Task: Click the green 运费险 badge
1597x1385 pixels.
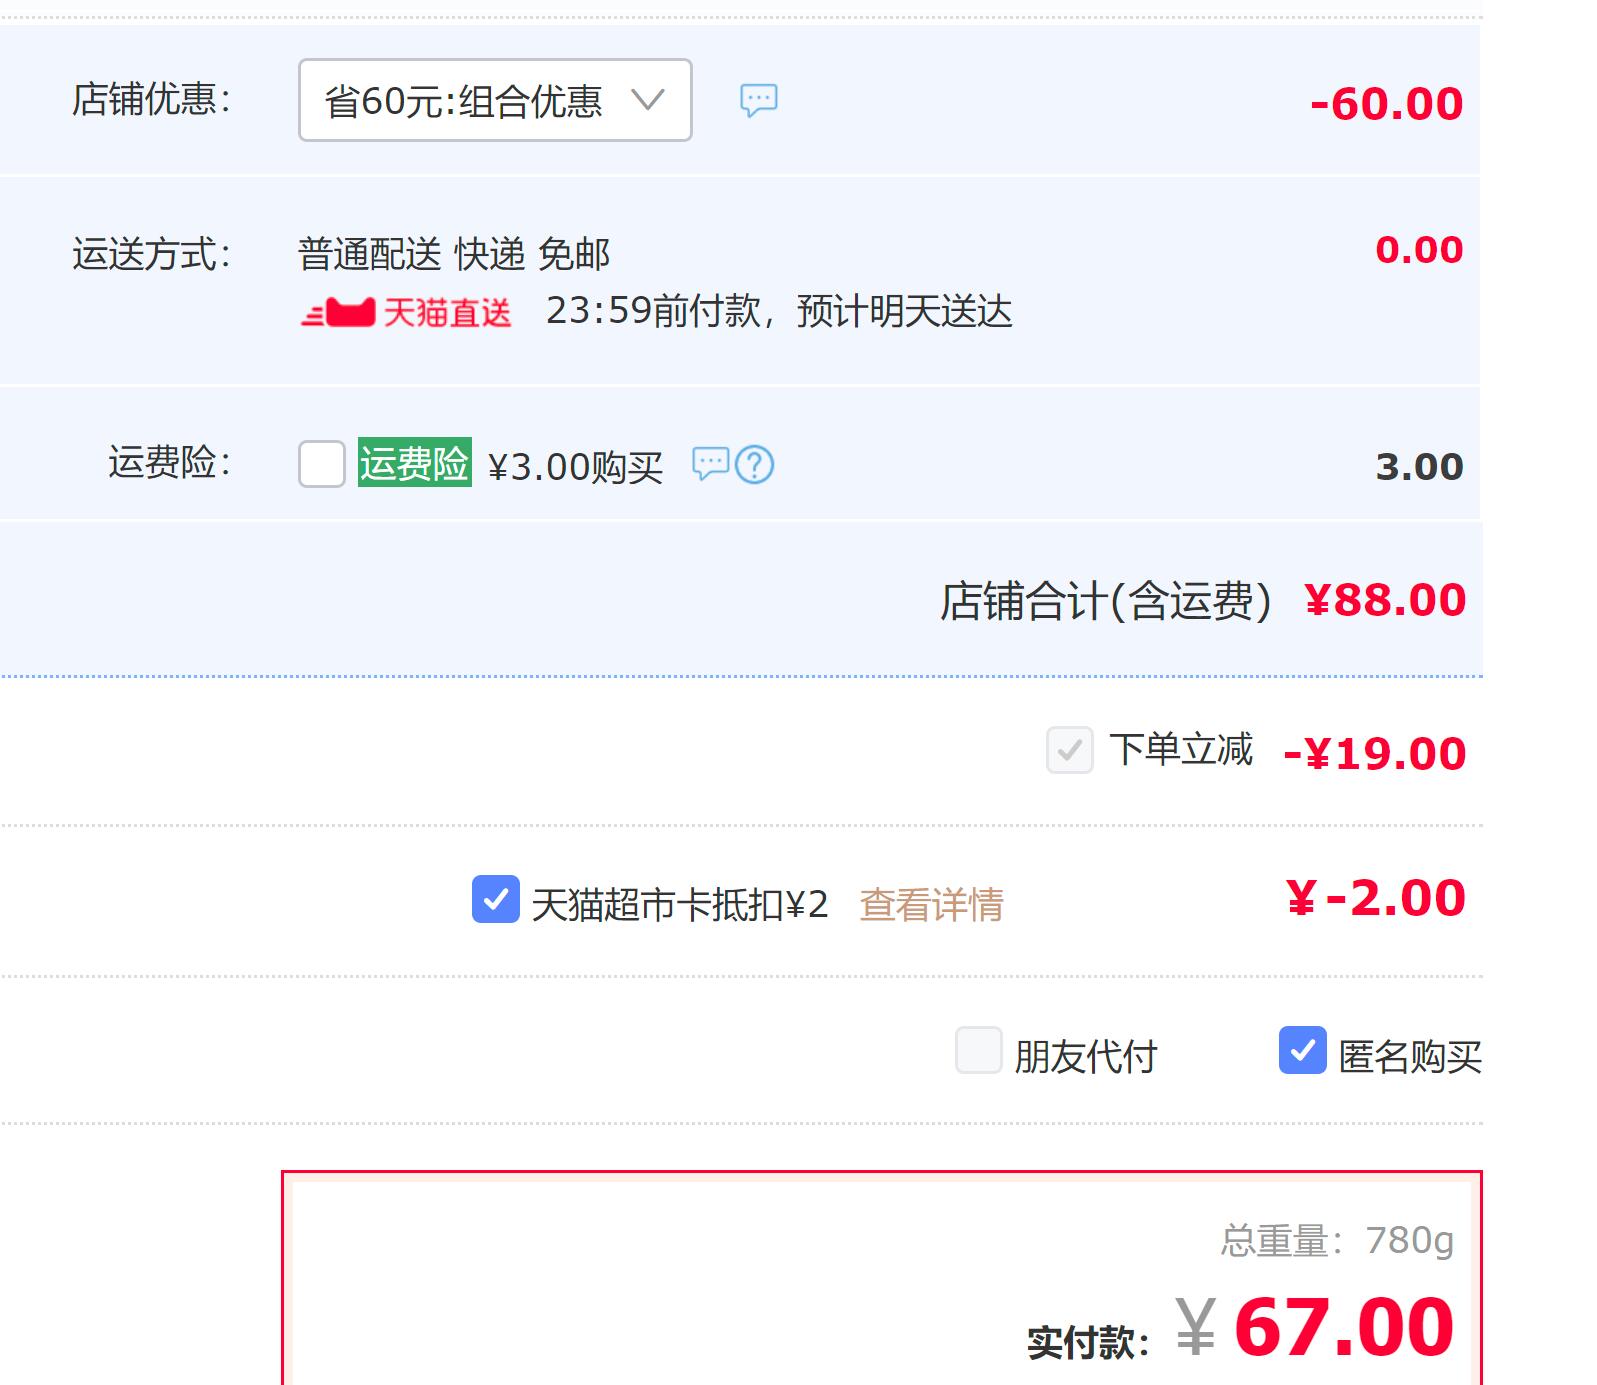Action: (x=414, y=463)
